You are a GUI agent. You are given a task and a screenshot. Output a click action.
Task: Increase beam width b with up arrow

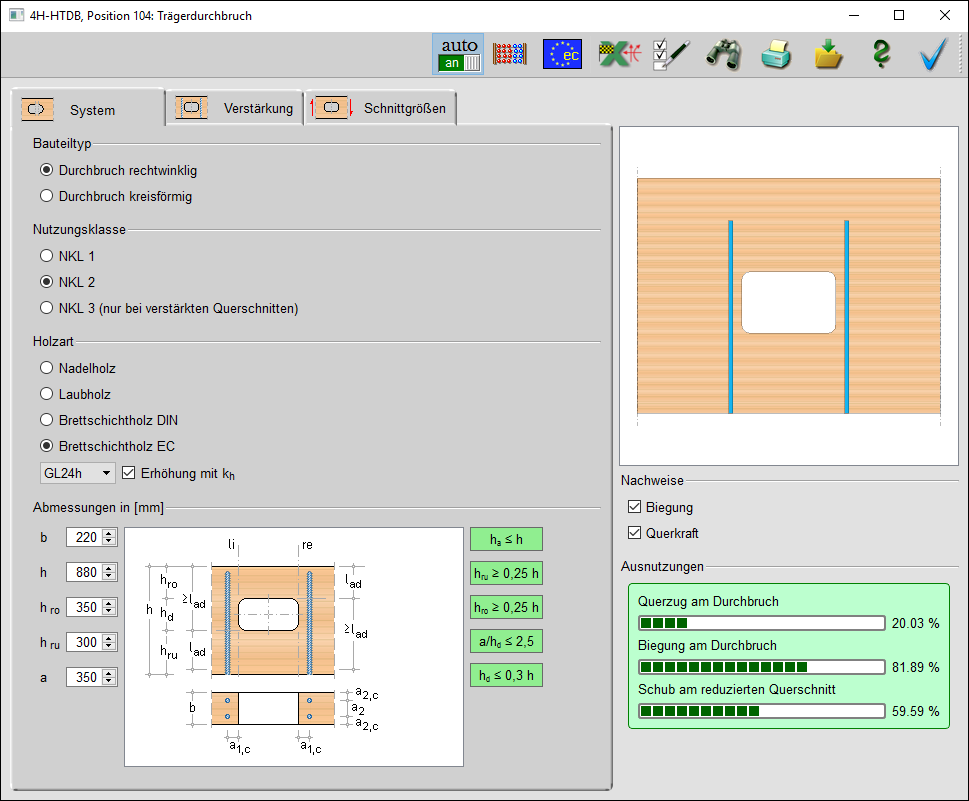(x=109, y=533)
